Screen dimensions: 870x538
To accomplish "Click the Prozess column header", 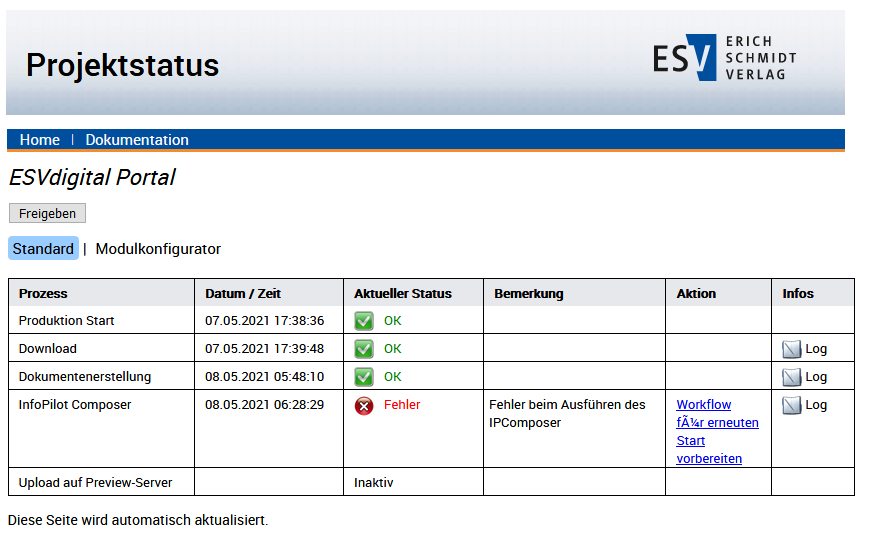I will tap(43, 293).
